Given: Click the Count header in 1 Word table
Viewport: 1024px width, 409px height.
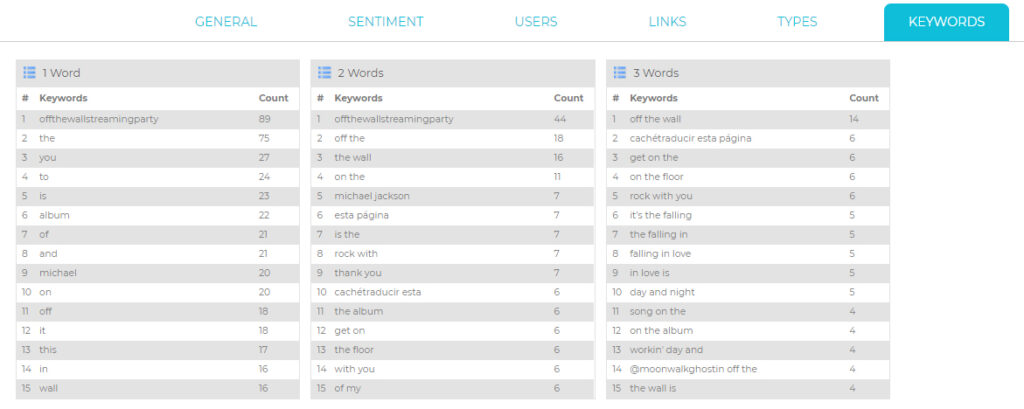Looking at the screenshot, I should click(273, 98).
